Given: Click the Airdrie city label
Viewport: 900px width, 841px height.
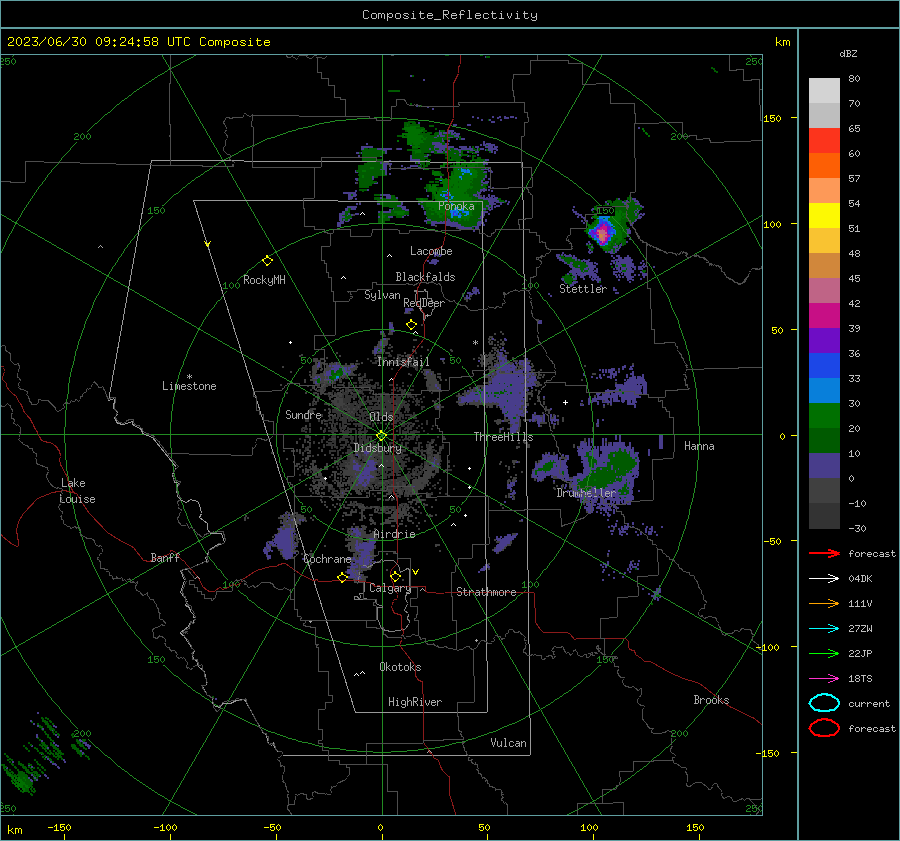Looking at the screenshot, I should tap(394, 534).
